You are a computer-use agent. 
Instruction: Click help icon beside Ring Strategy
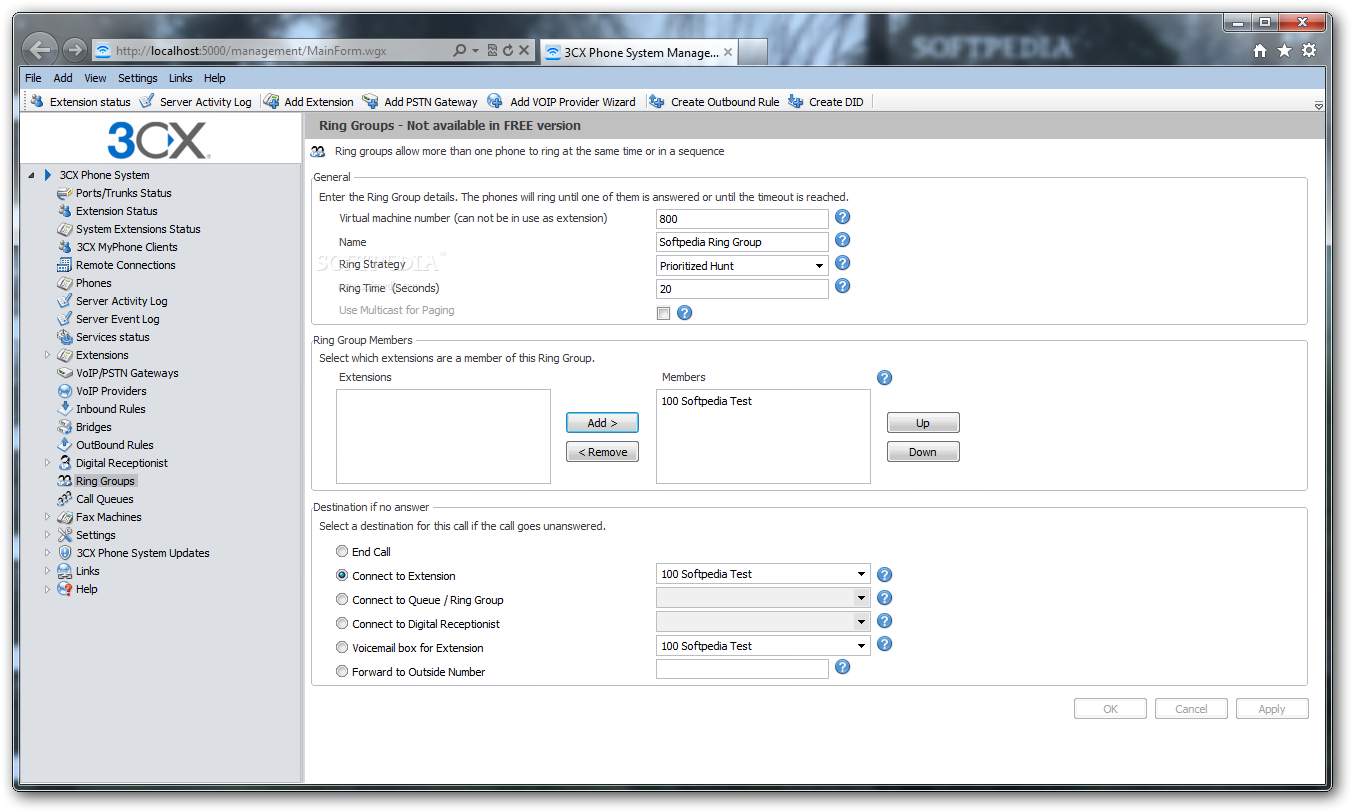click(x=842, y=263)
